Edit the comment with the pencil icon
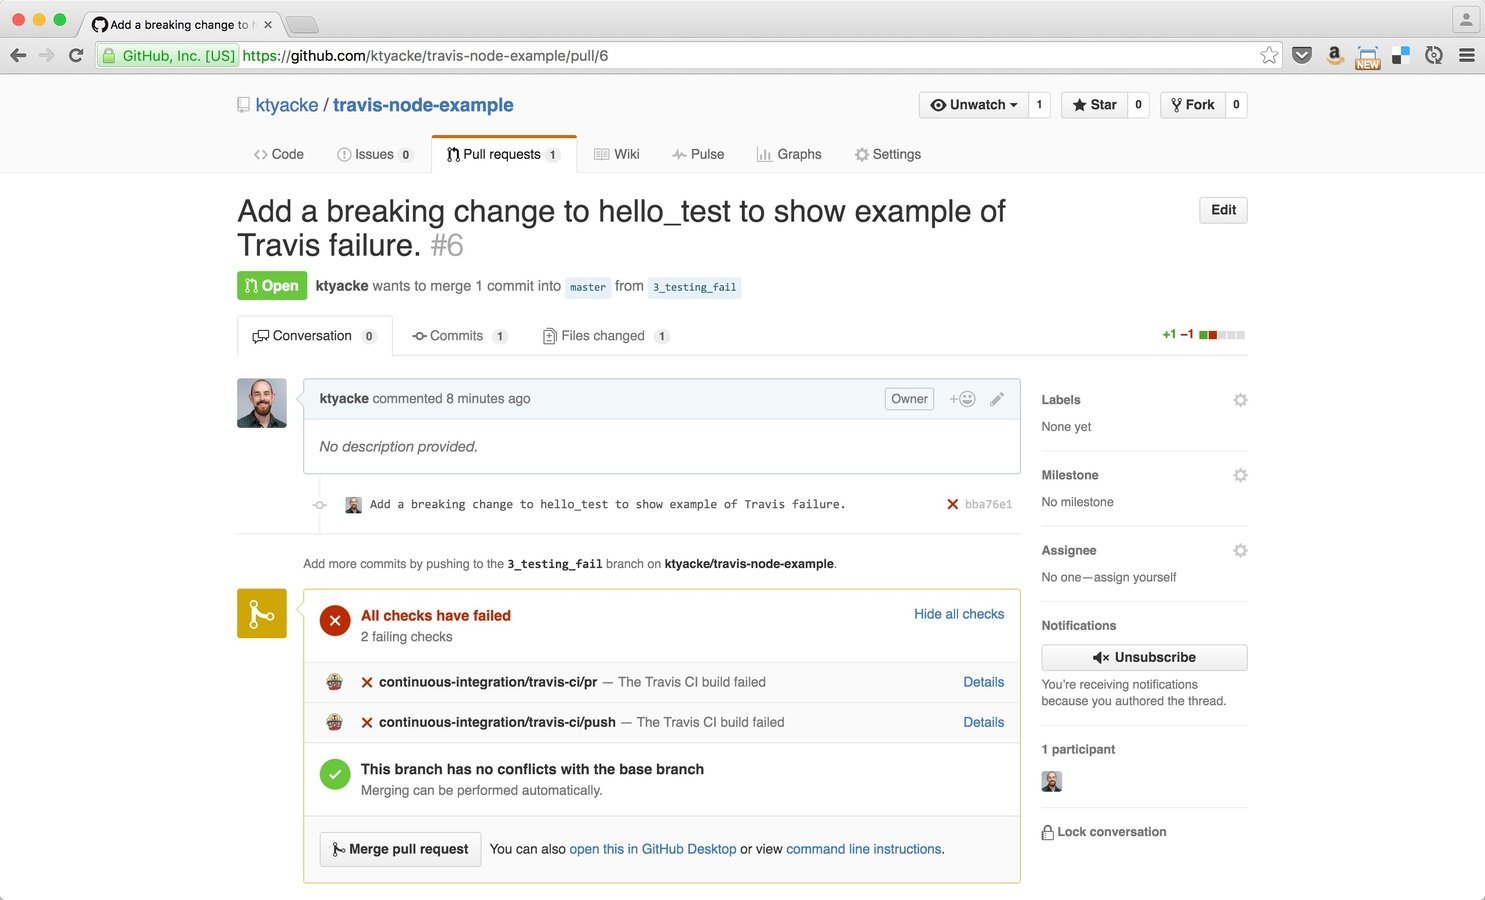This screenshot has height=900, width=1485. [x=997, y=399]
